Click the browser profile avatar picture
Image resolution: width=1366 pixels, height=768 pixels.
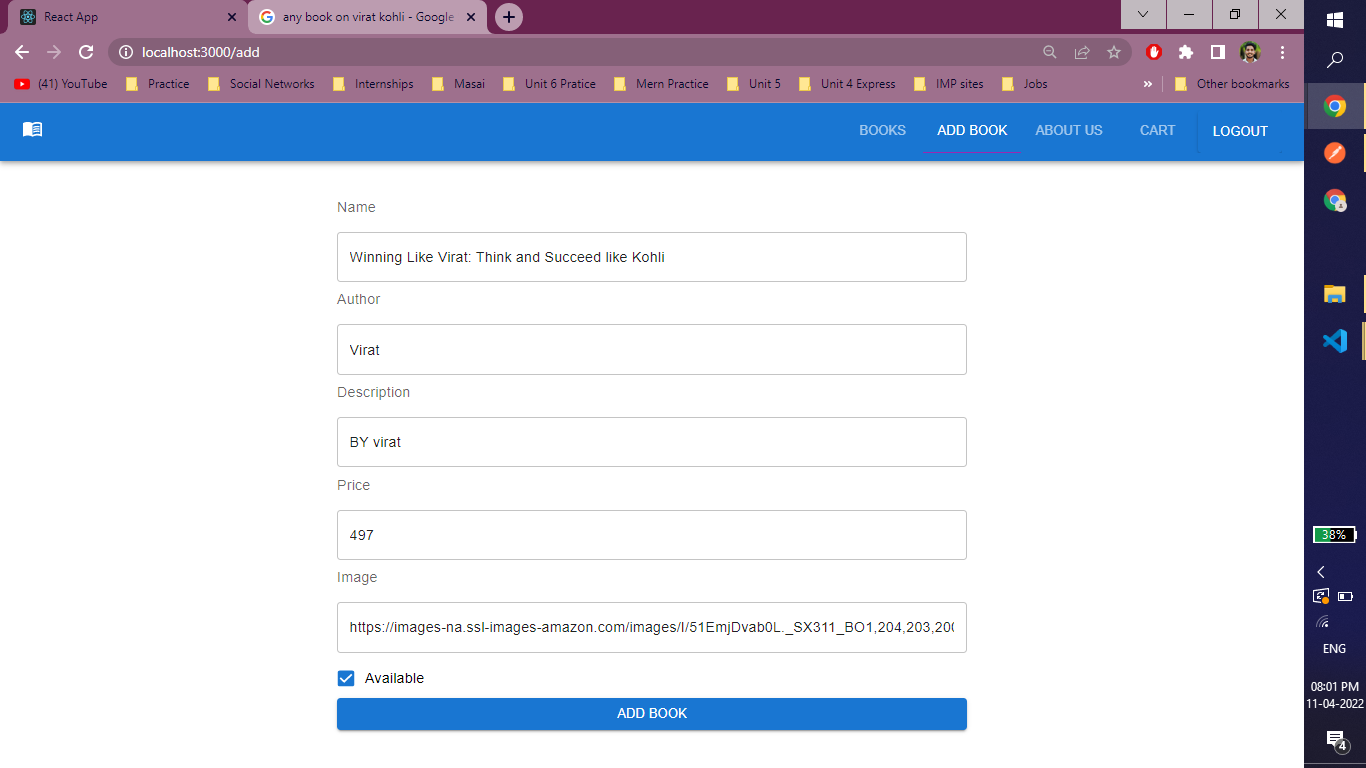pos(1251,53)
